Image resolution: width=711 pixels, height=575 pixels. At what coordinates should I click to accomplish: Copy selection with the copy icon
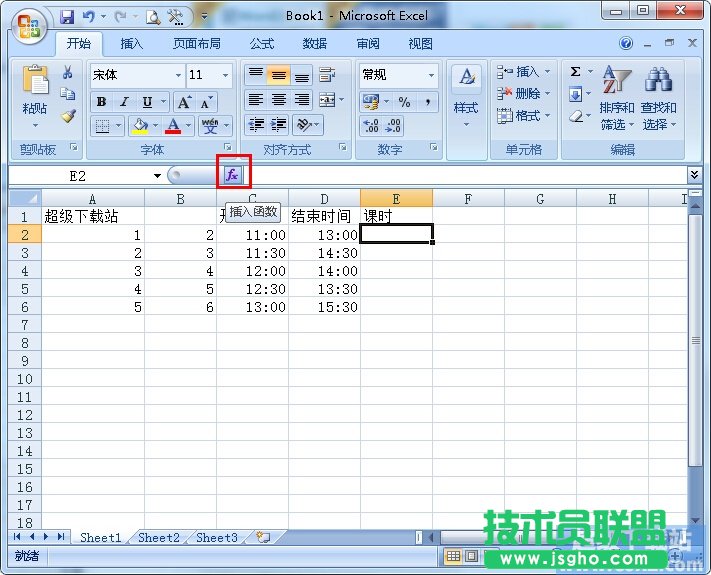point(68,93)
